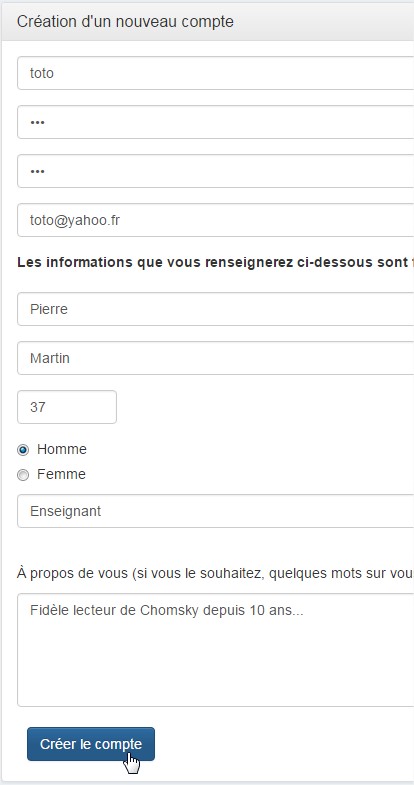Place cursor after 'depuis 10 ans...' text
This screenshot has width=414, height=785.
pyautogui.click(x=304, y=611)
